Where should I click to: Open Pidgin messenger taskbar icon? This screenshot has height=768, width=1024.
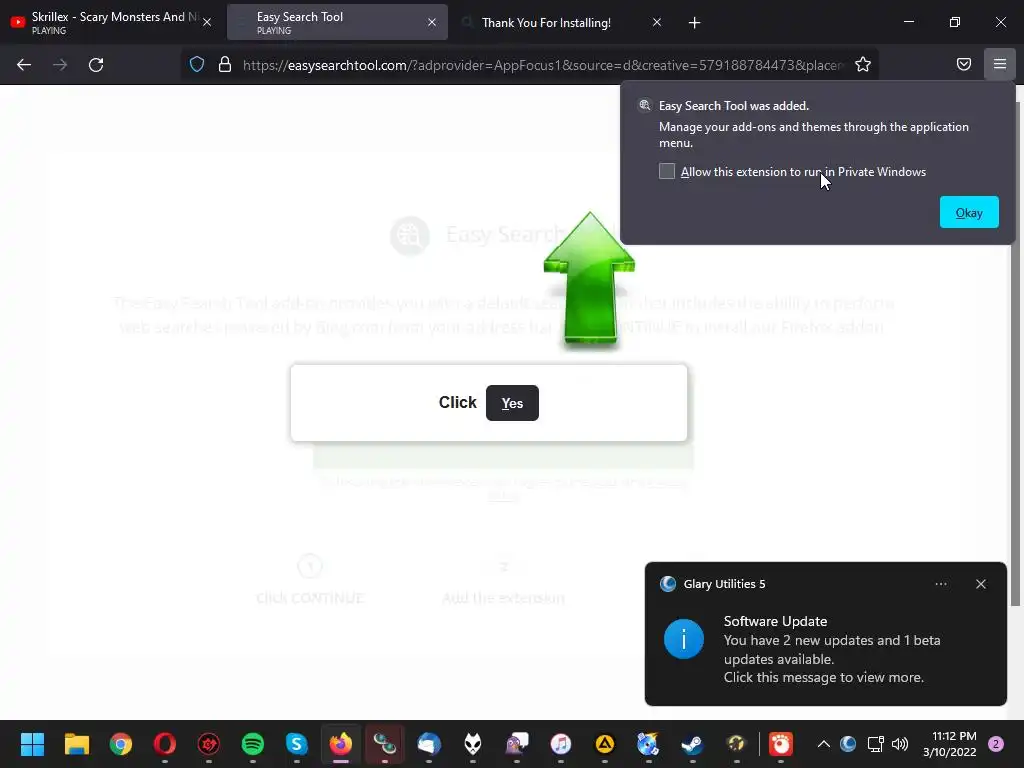(x=517, y=744)
